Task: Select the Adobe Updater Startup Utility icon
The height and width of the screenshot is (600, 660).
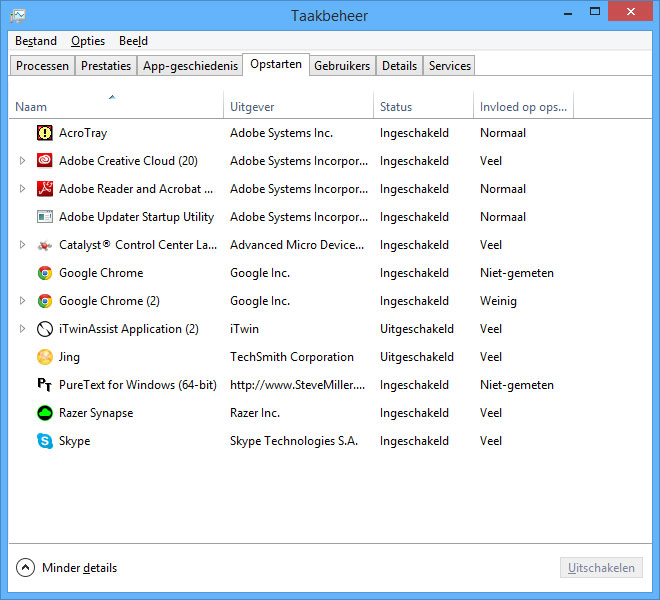Action: tap(45, 217)
